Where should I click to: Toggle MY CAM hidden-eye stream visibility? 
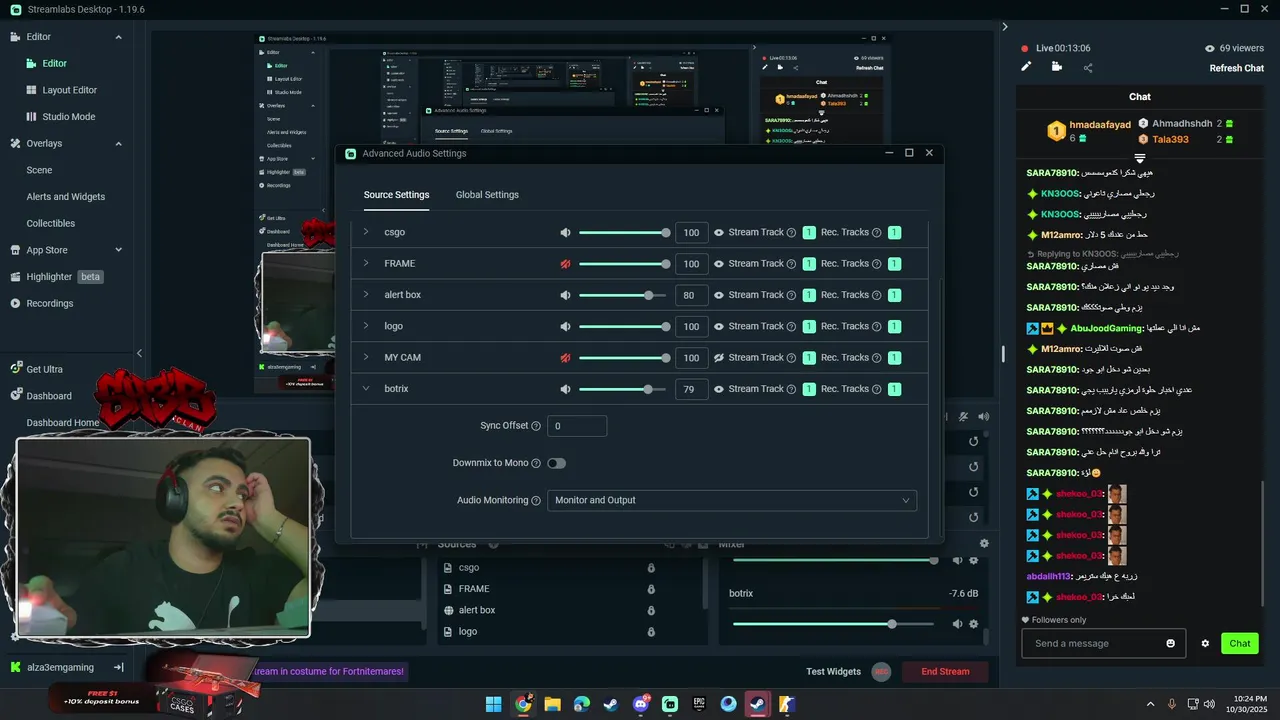click(718, 358)
